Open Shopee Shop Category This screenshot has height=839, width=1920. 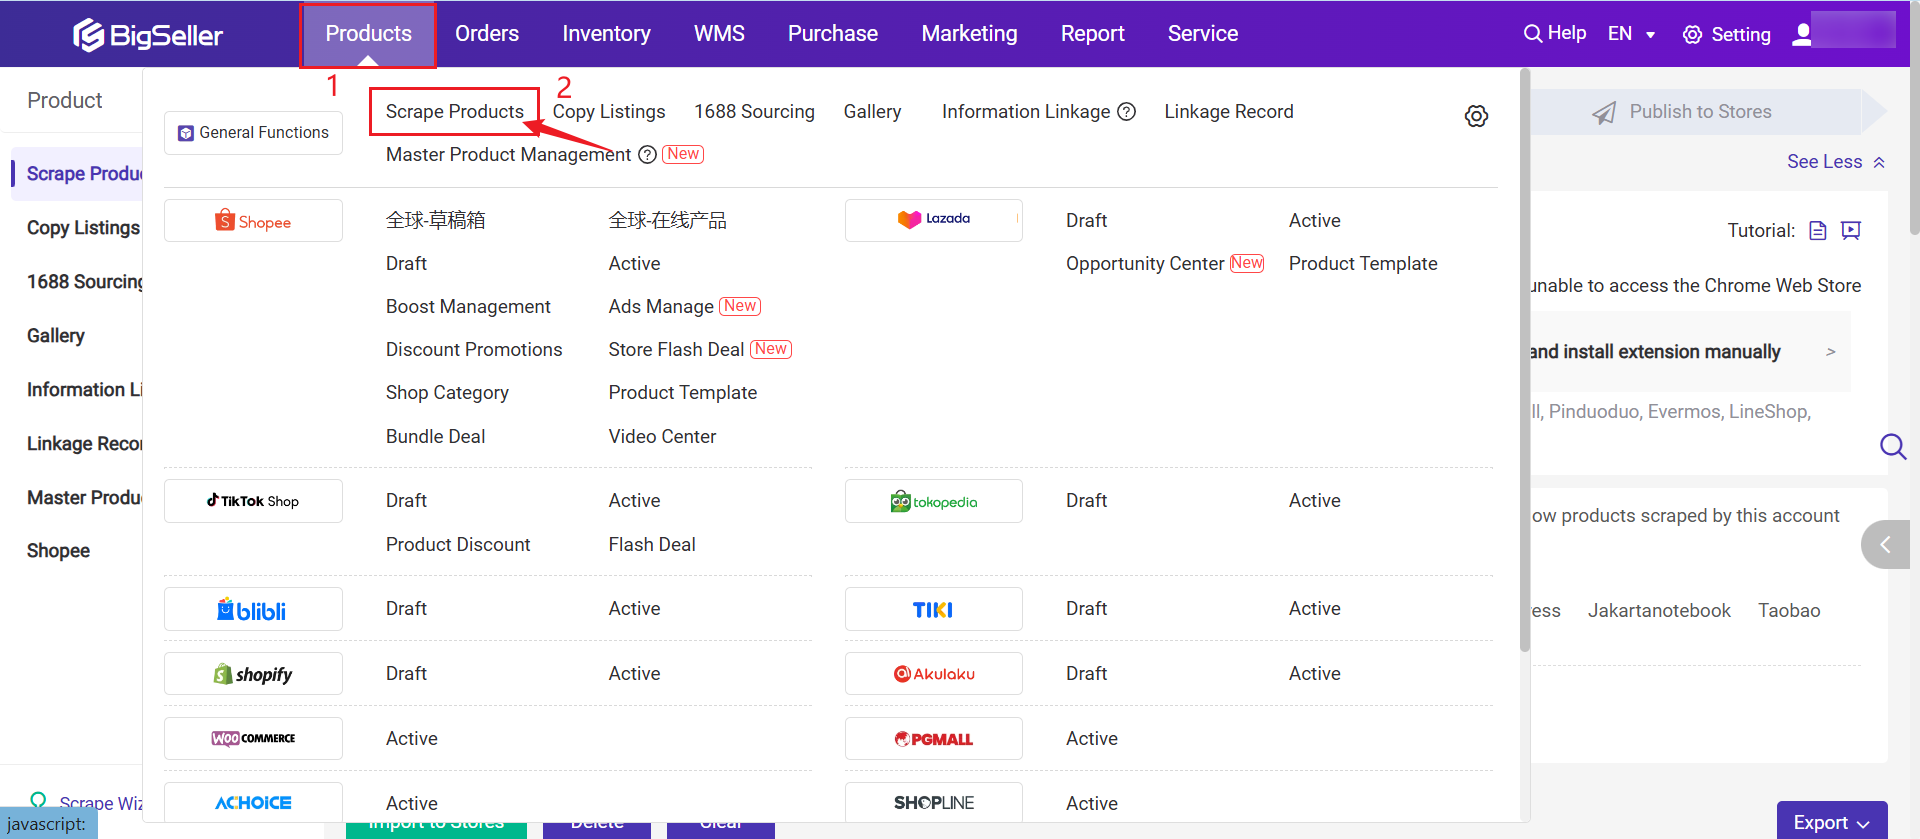click(447, 393)
